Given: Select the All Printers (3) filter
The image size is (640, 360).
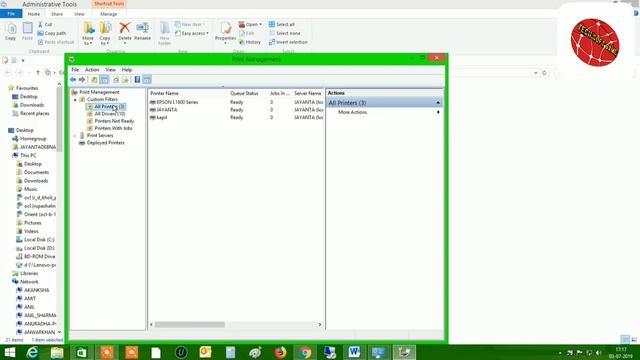Looking at the screenshot, I should click(109, 107).
